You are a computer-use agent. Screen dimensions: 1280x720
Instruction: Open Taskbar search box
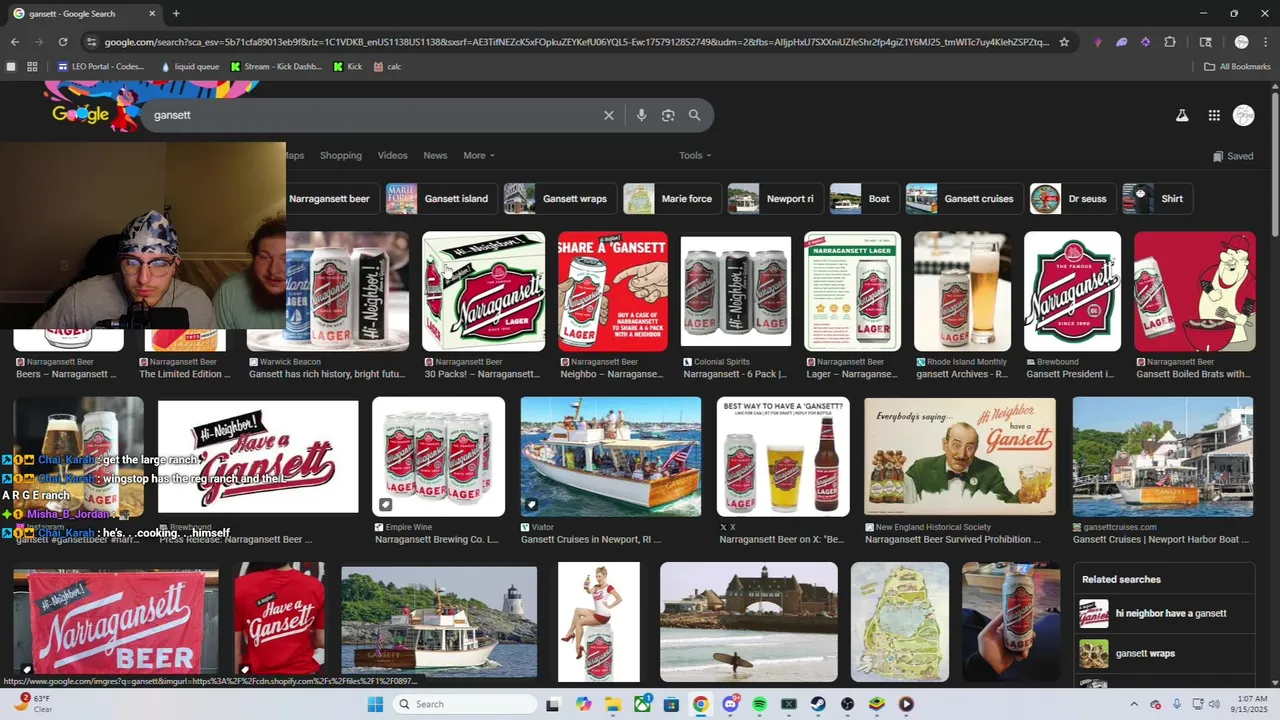(466, 704)
